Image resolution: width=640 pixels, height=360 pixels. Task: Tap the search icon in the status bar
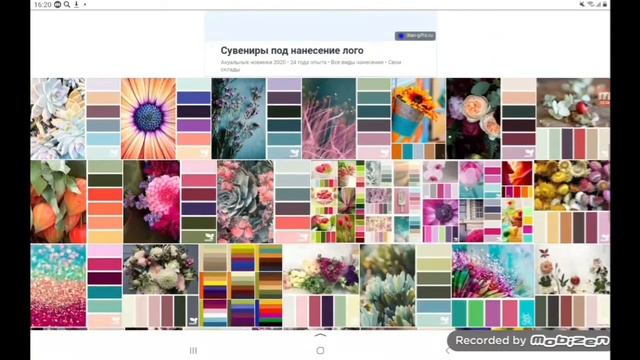coord(67,4)
